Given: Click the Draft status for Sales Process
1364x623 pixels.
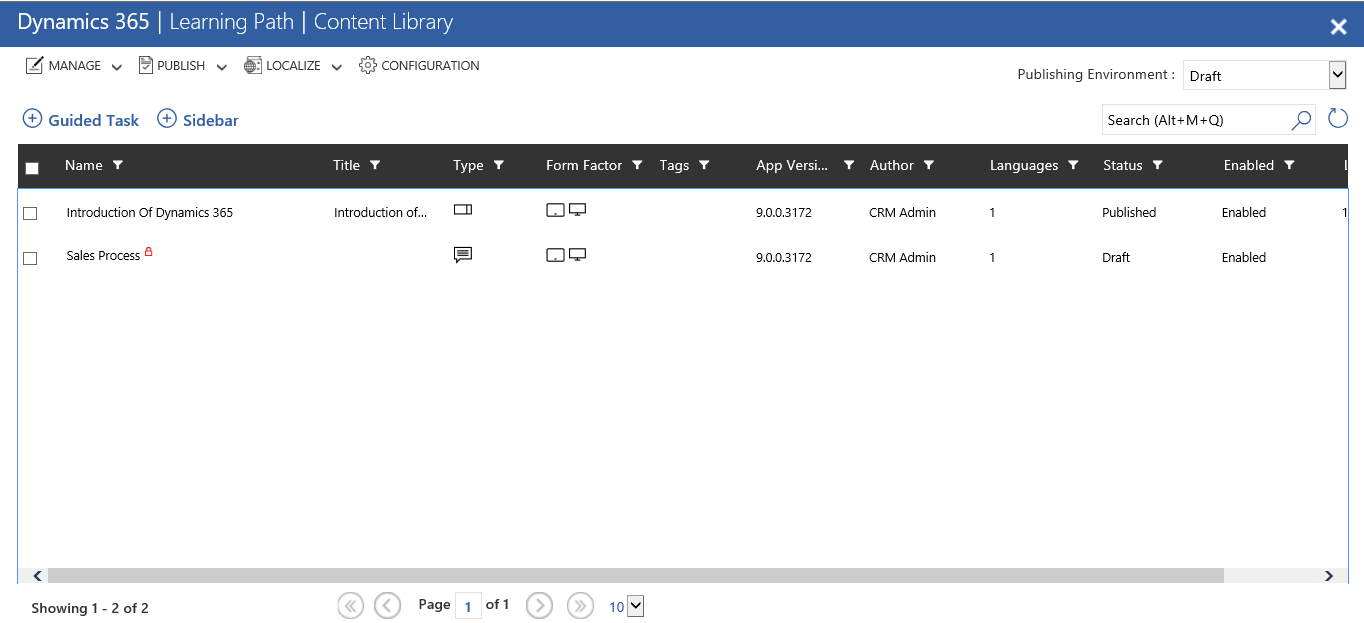Looking at the screenshot, I should pos(1116,257).
